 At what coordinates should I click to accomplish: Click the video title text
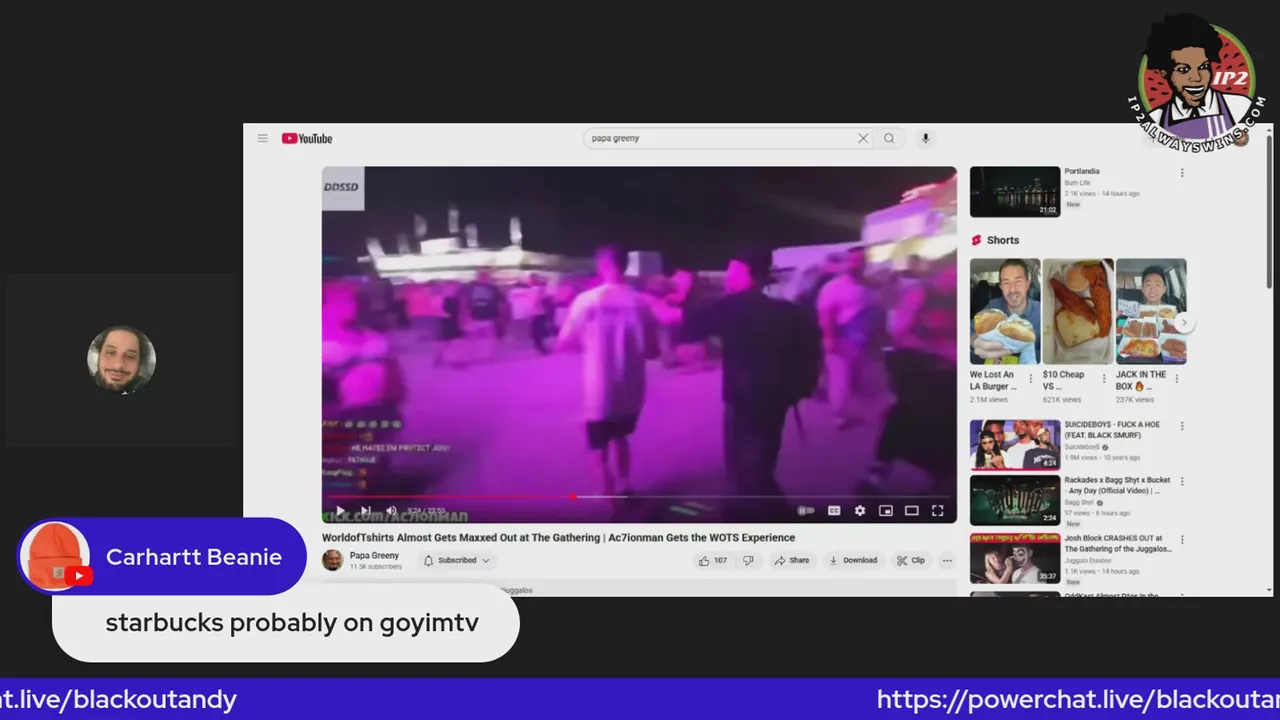click(558, 538)
